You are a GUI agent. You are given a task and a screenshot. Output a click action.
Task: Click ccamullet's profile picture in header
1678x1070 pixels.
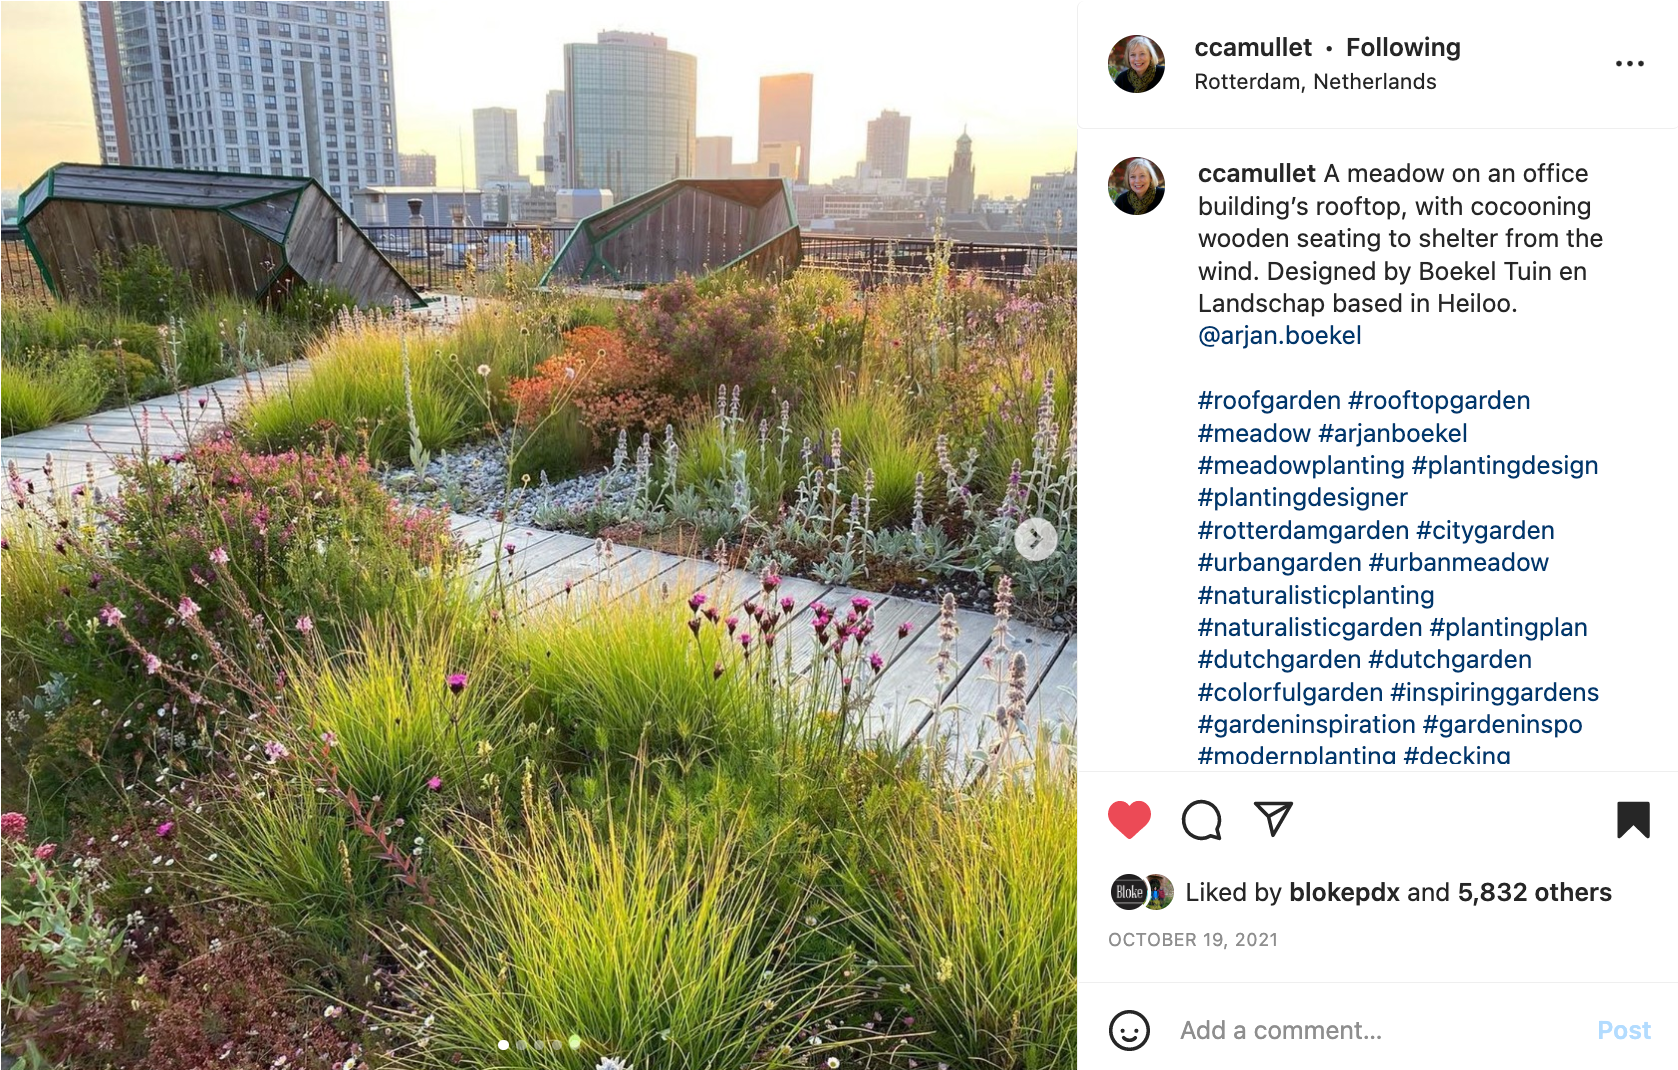(1137, 64)
